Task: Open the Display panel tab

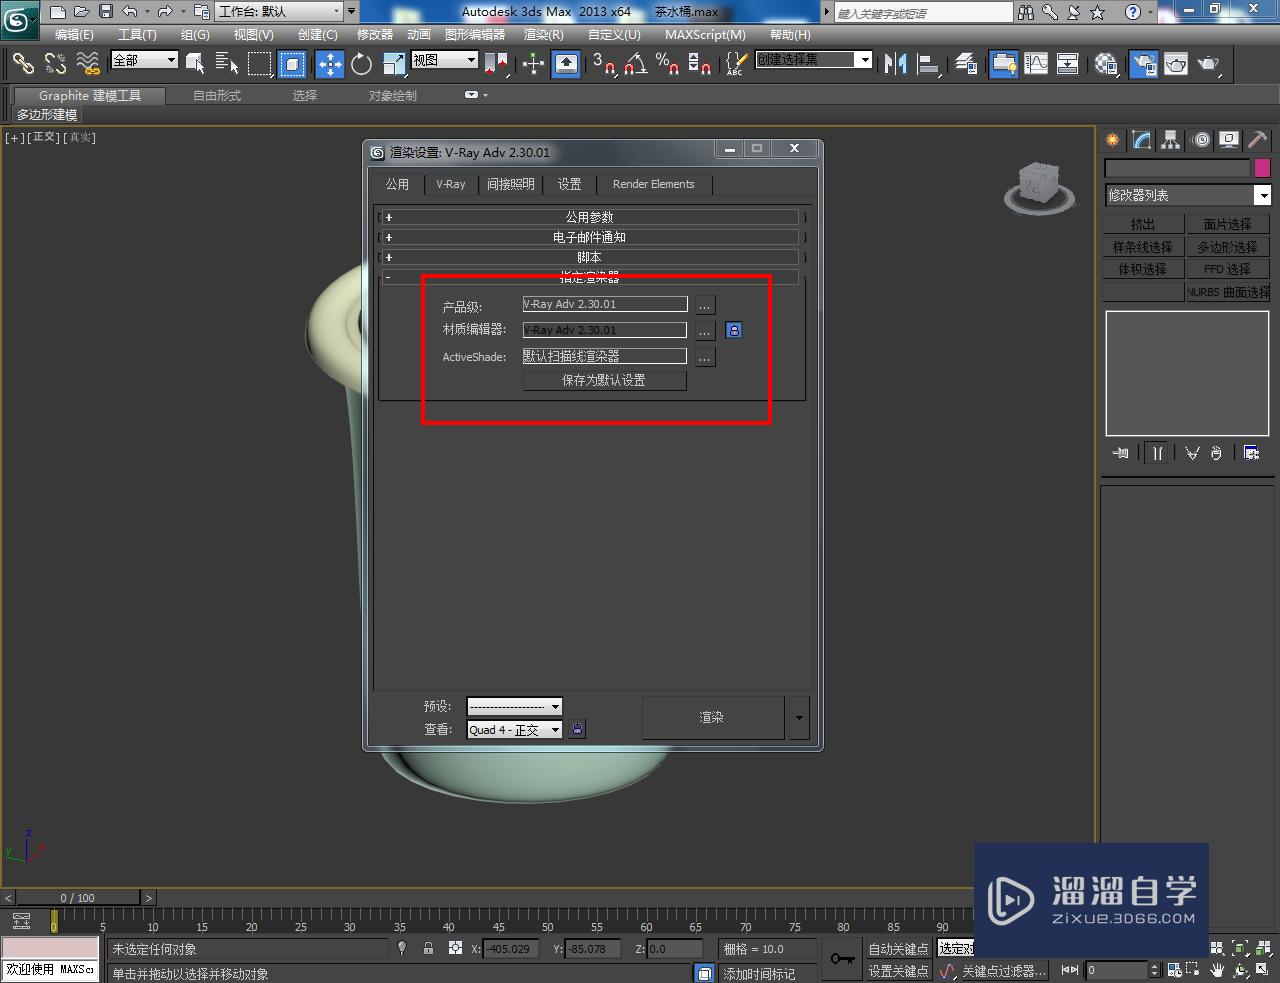Action: (1229, 140)
